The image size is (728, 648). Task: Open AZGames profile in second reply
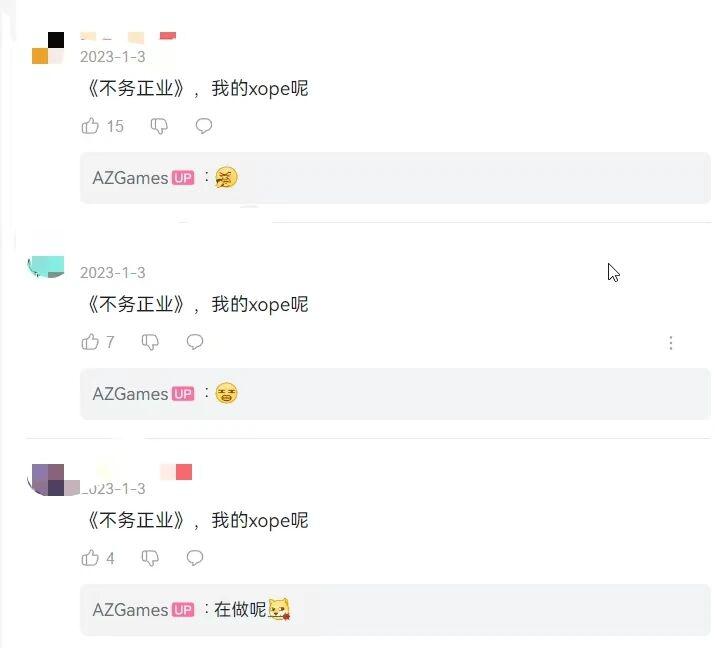pyautogui.click(x=130, y=394)
